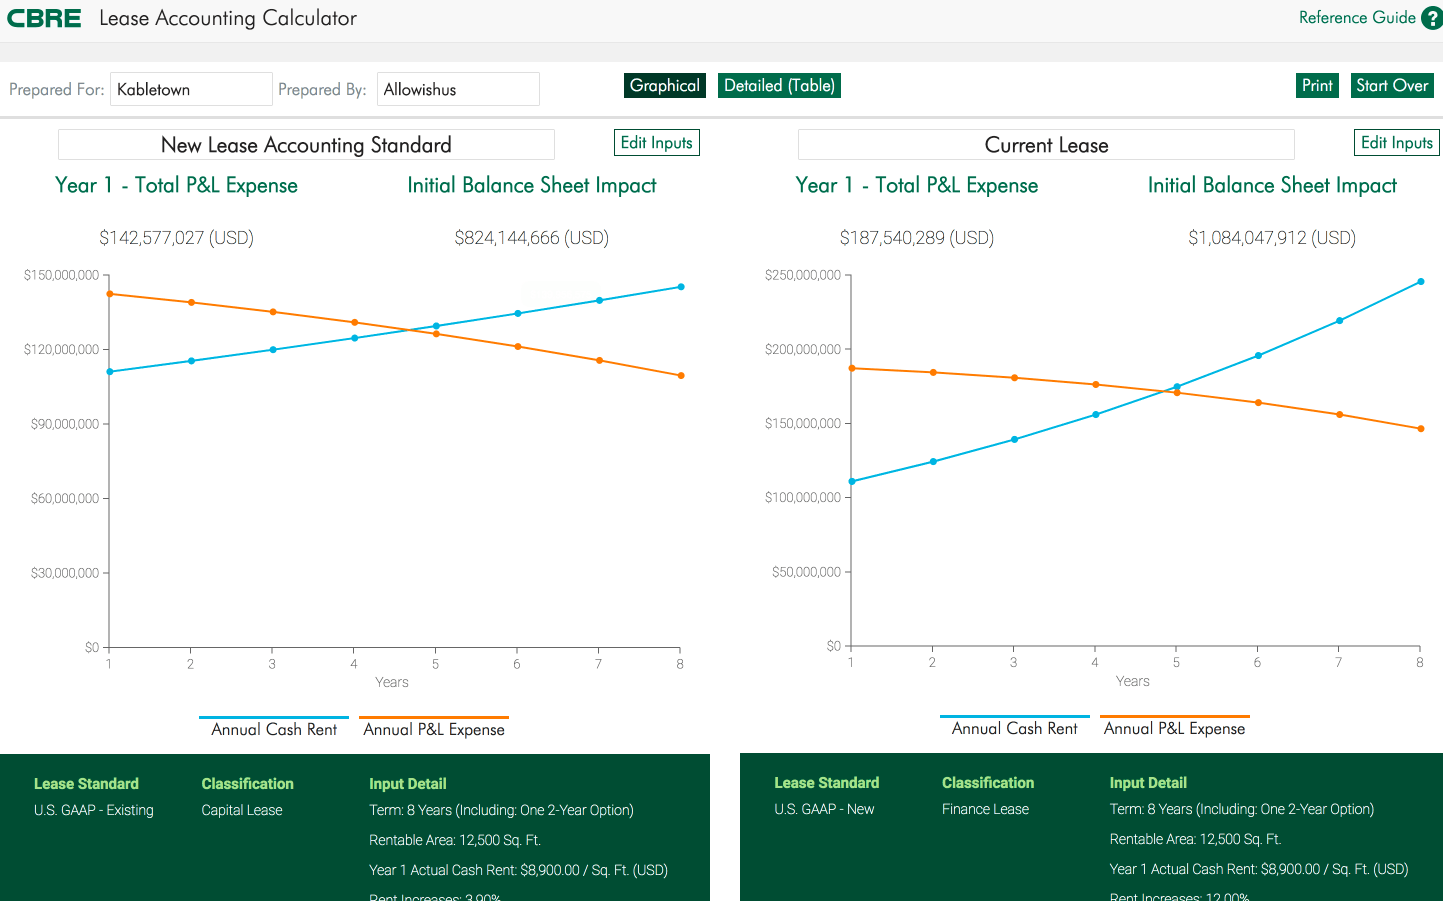
Task: Click the CBRE logo
Action: (44, 18)
